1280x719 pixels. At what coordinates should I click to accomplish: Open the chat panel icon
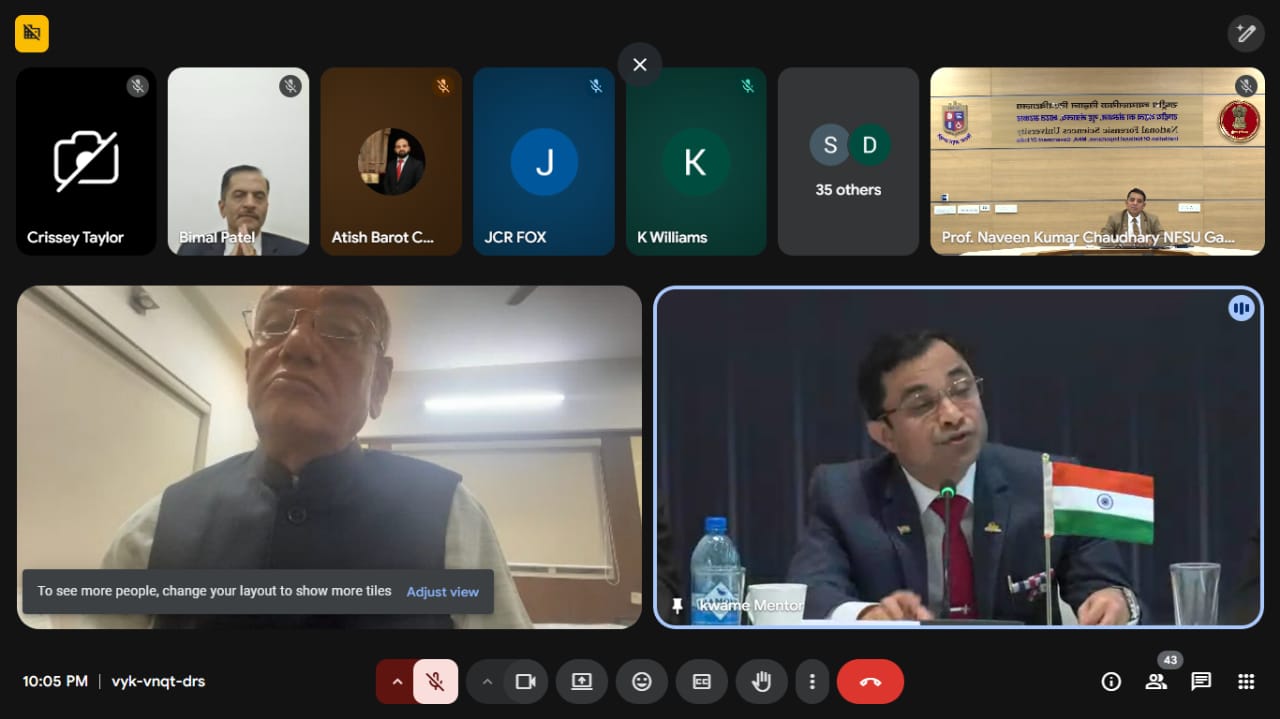1201,682
